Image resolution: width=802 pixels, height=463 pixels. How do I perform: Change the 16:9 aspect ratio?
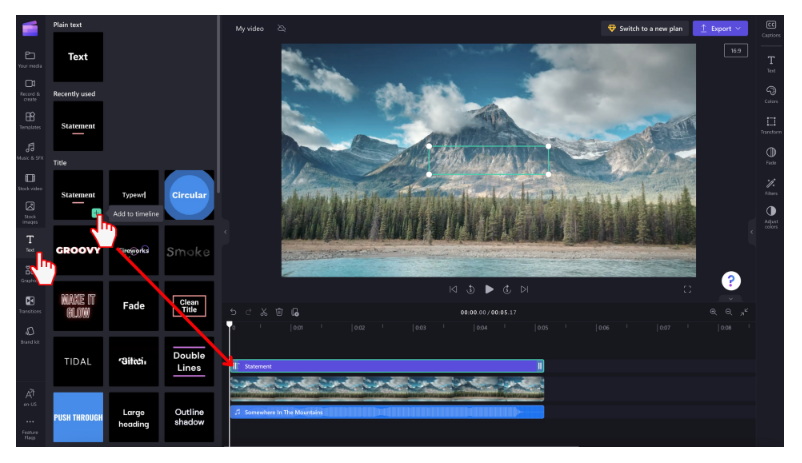736,51
